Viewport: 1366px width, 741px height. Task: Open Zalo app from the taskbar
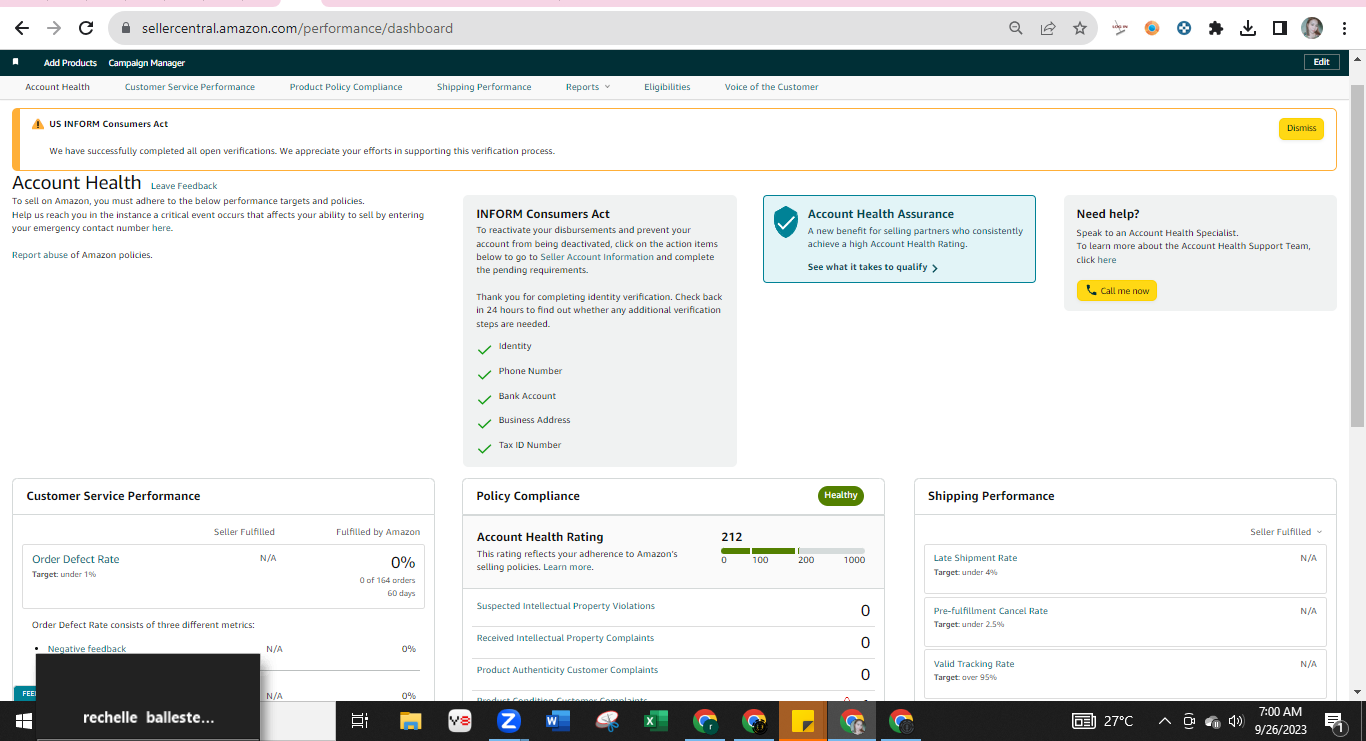point(509,720)
